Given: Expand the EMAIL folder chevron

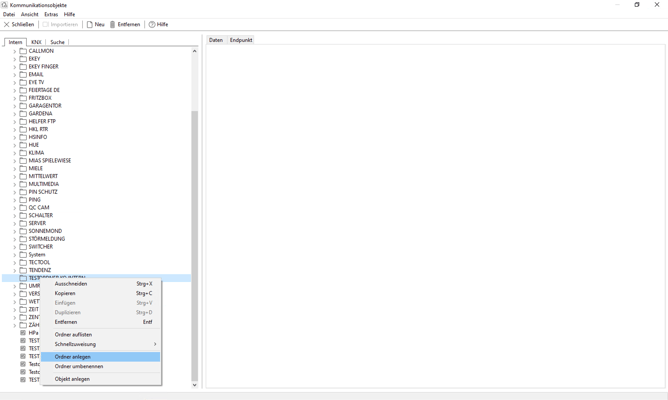Looking at the screenshot, I should 14,75.
